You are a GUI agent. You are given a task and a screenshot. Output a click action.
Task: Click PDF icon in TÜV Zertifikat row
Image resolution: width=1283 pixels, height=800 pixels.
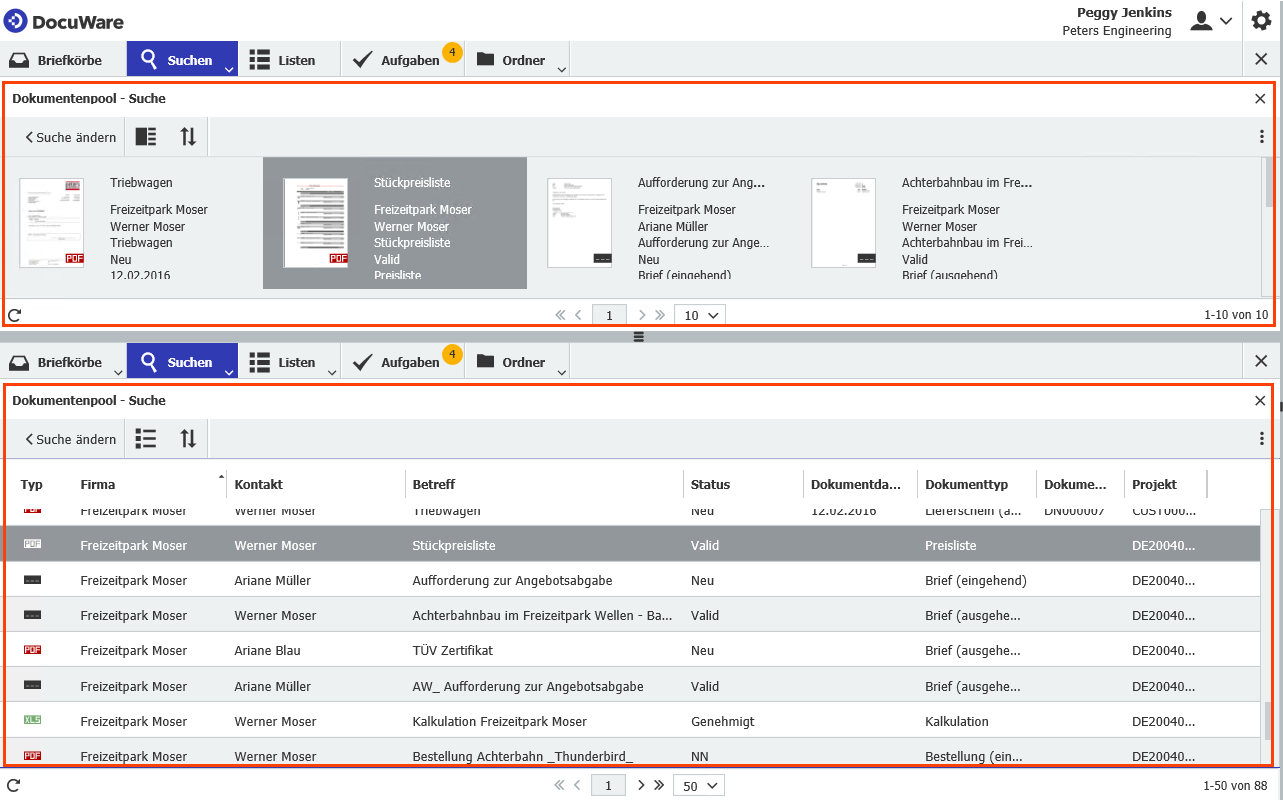[32, 650]
